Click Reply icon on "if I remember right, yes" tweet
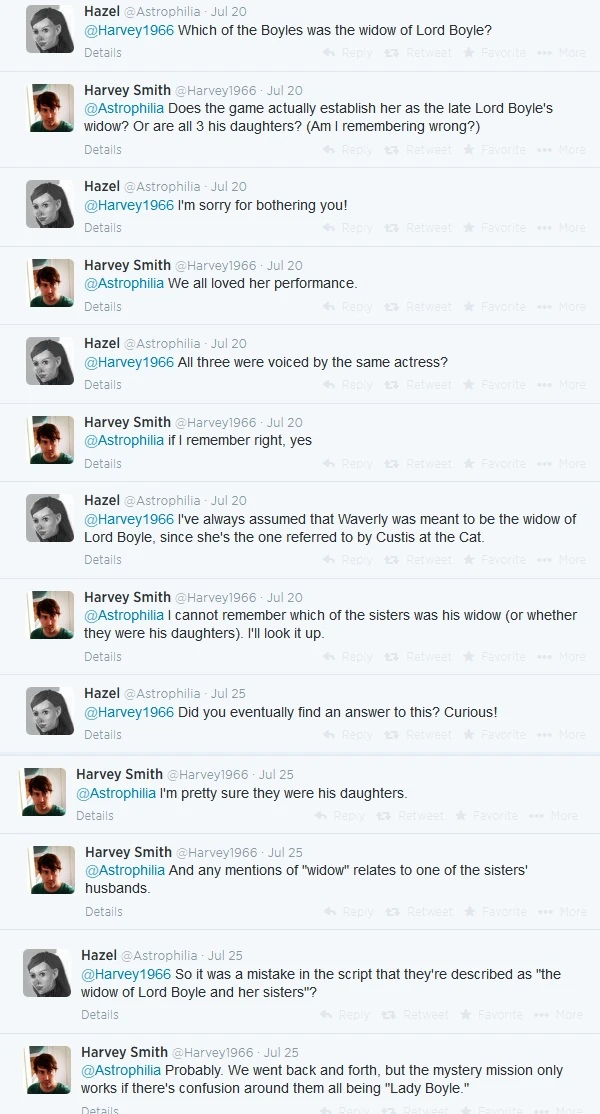600x1114 pixels. pyautogui.click(x=348, y=464)
